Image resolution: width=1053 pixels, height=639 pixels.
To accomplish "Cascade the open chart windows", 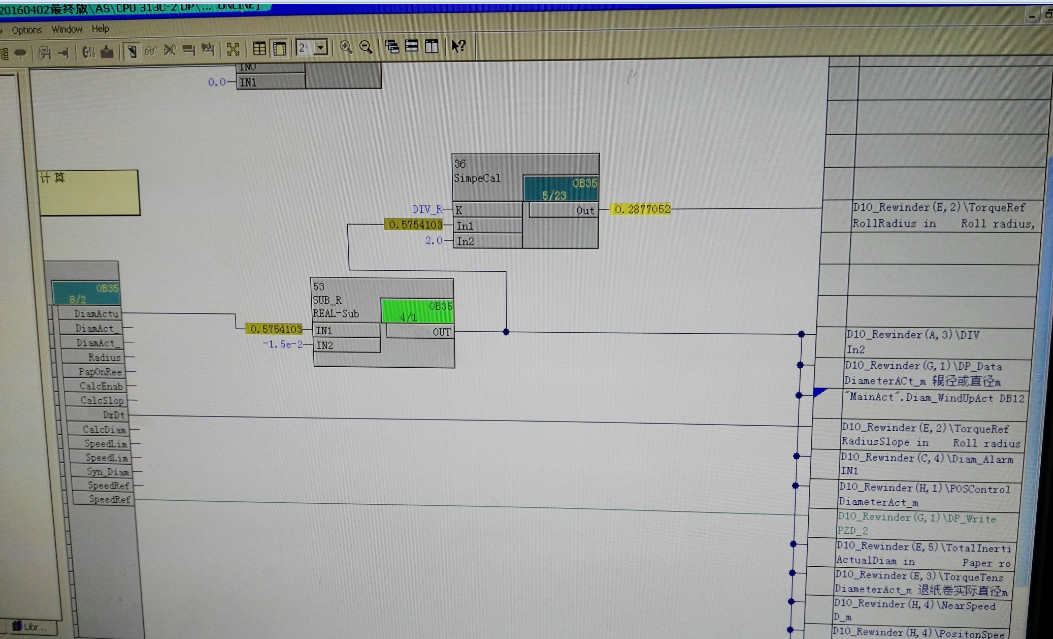I will coord(392,47).
